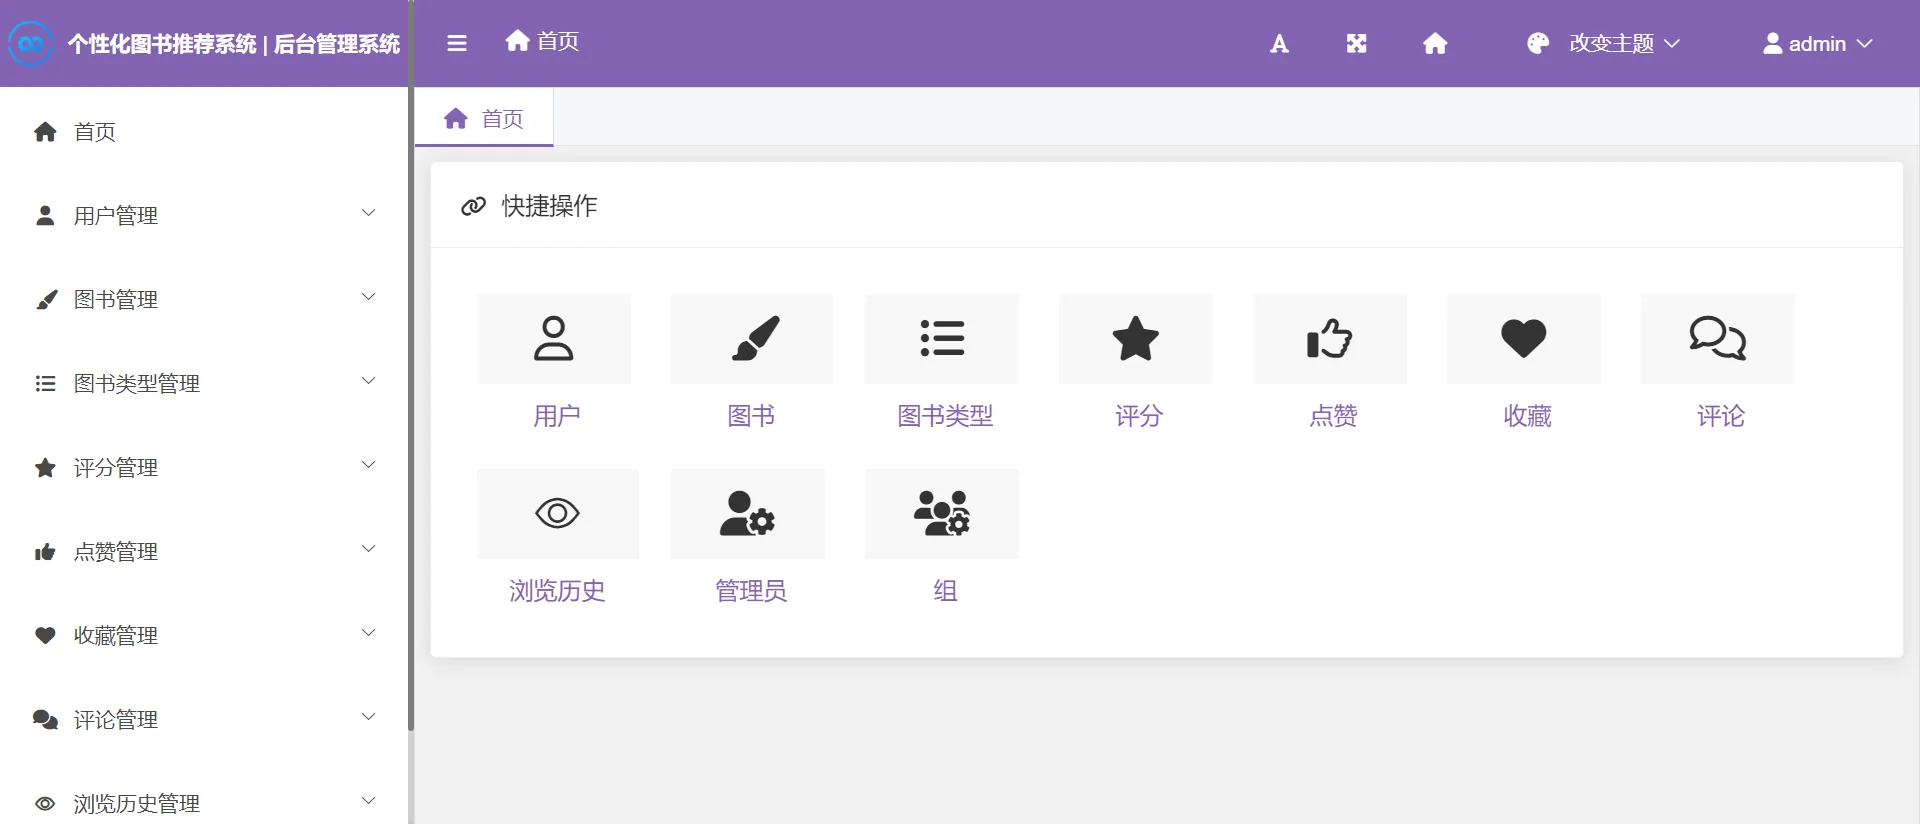Click the list icon beside 图书类型管理
The image size is (1920, 824).
[45, 383]
